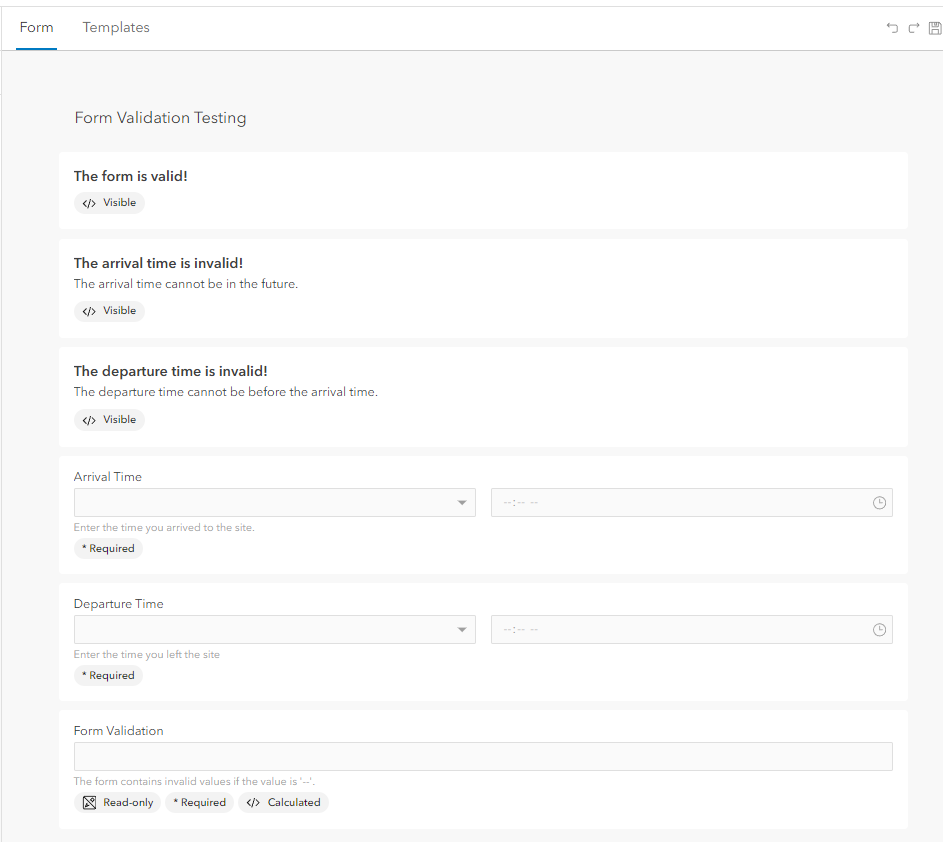943x842 pixels.
Task: Select the Form tab
Action: (37, 28)
